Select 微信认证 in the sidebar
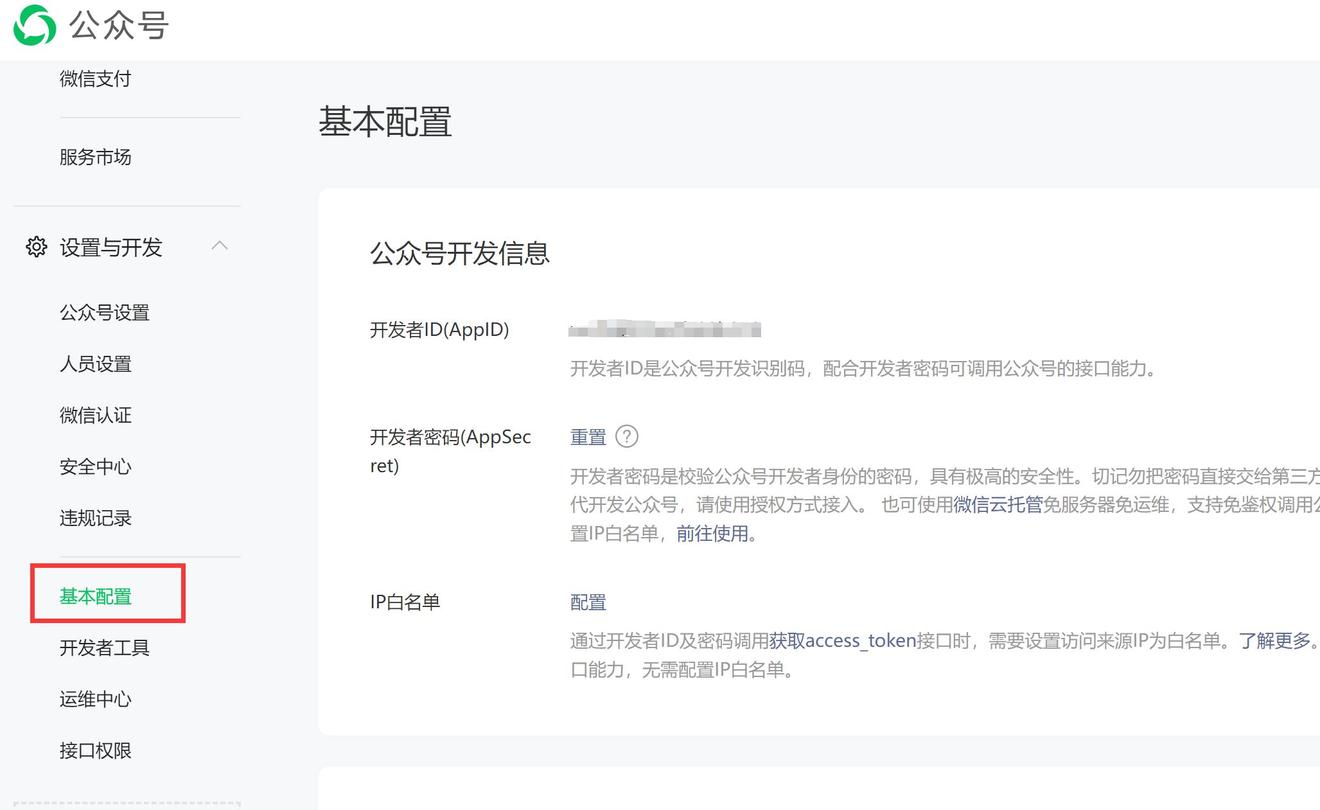Viewport: 1320px width, 810px height. click(x=95, y=416)
